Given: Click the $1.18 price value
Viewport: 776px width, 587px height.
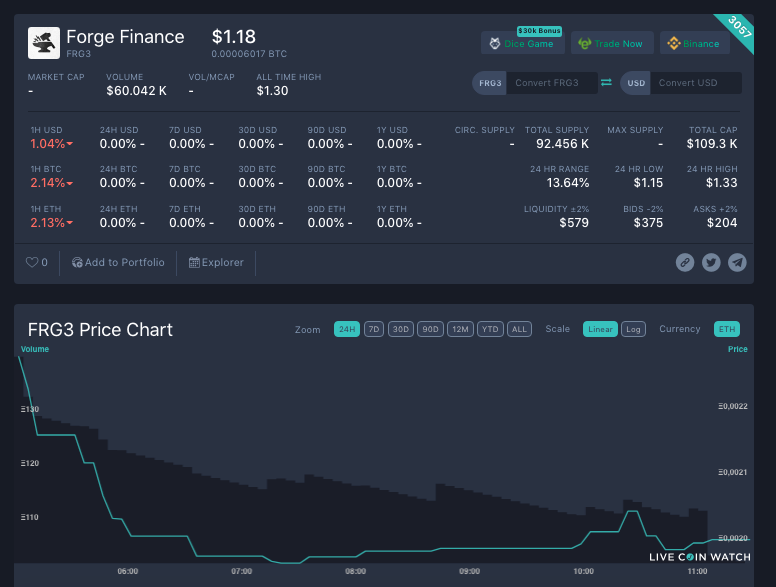Looking at the screenshot, I should click(234, 37).
